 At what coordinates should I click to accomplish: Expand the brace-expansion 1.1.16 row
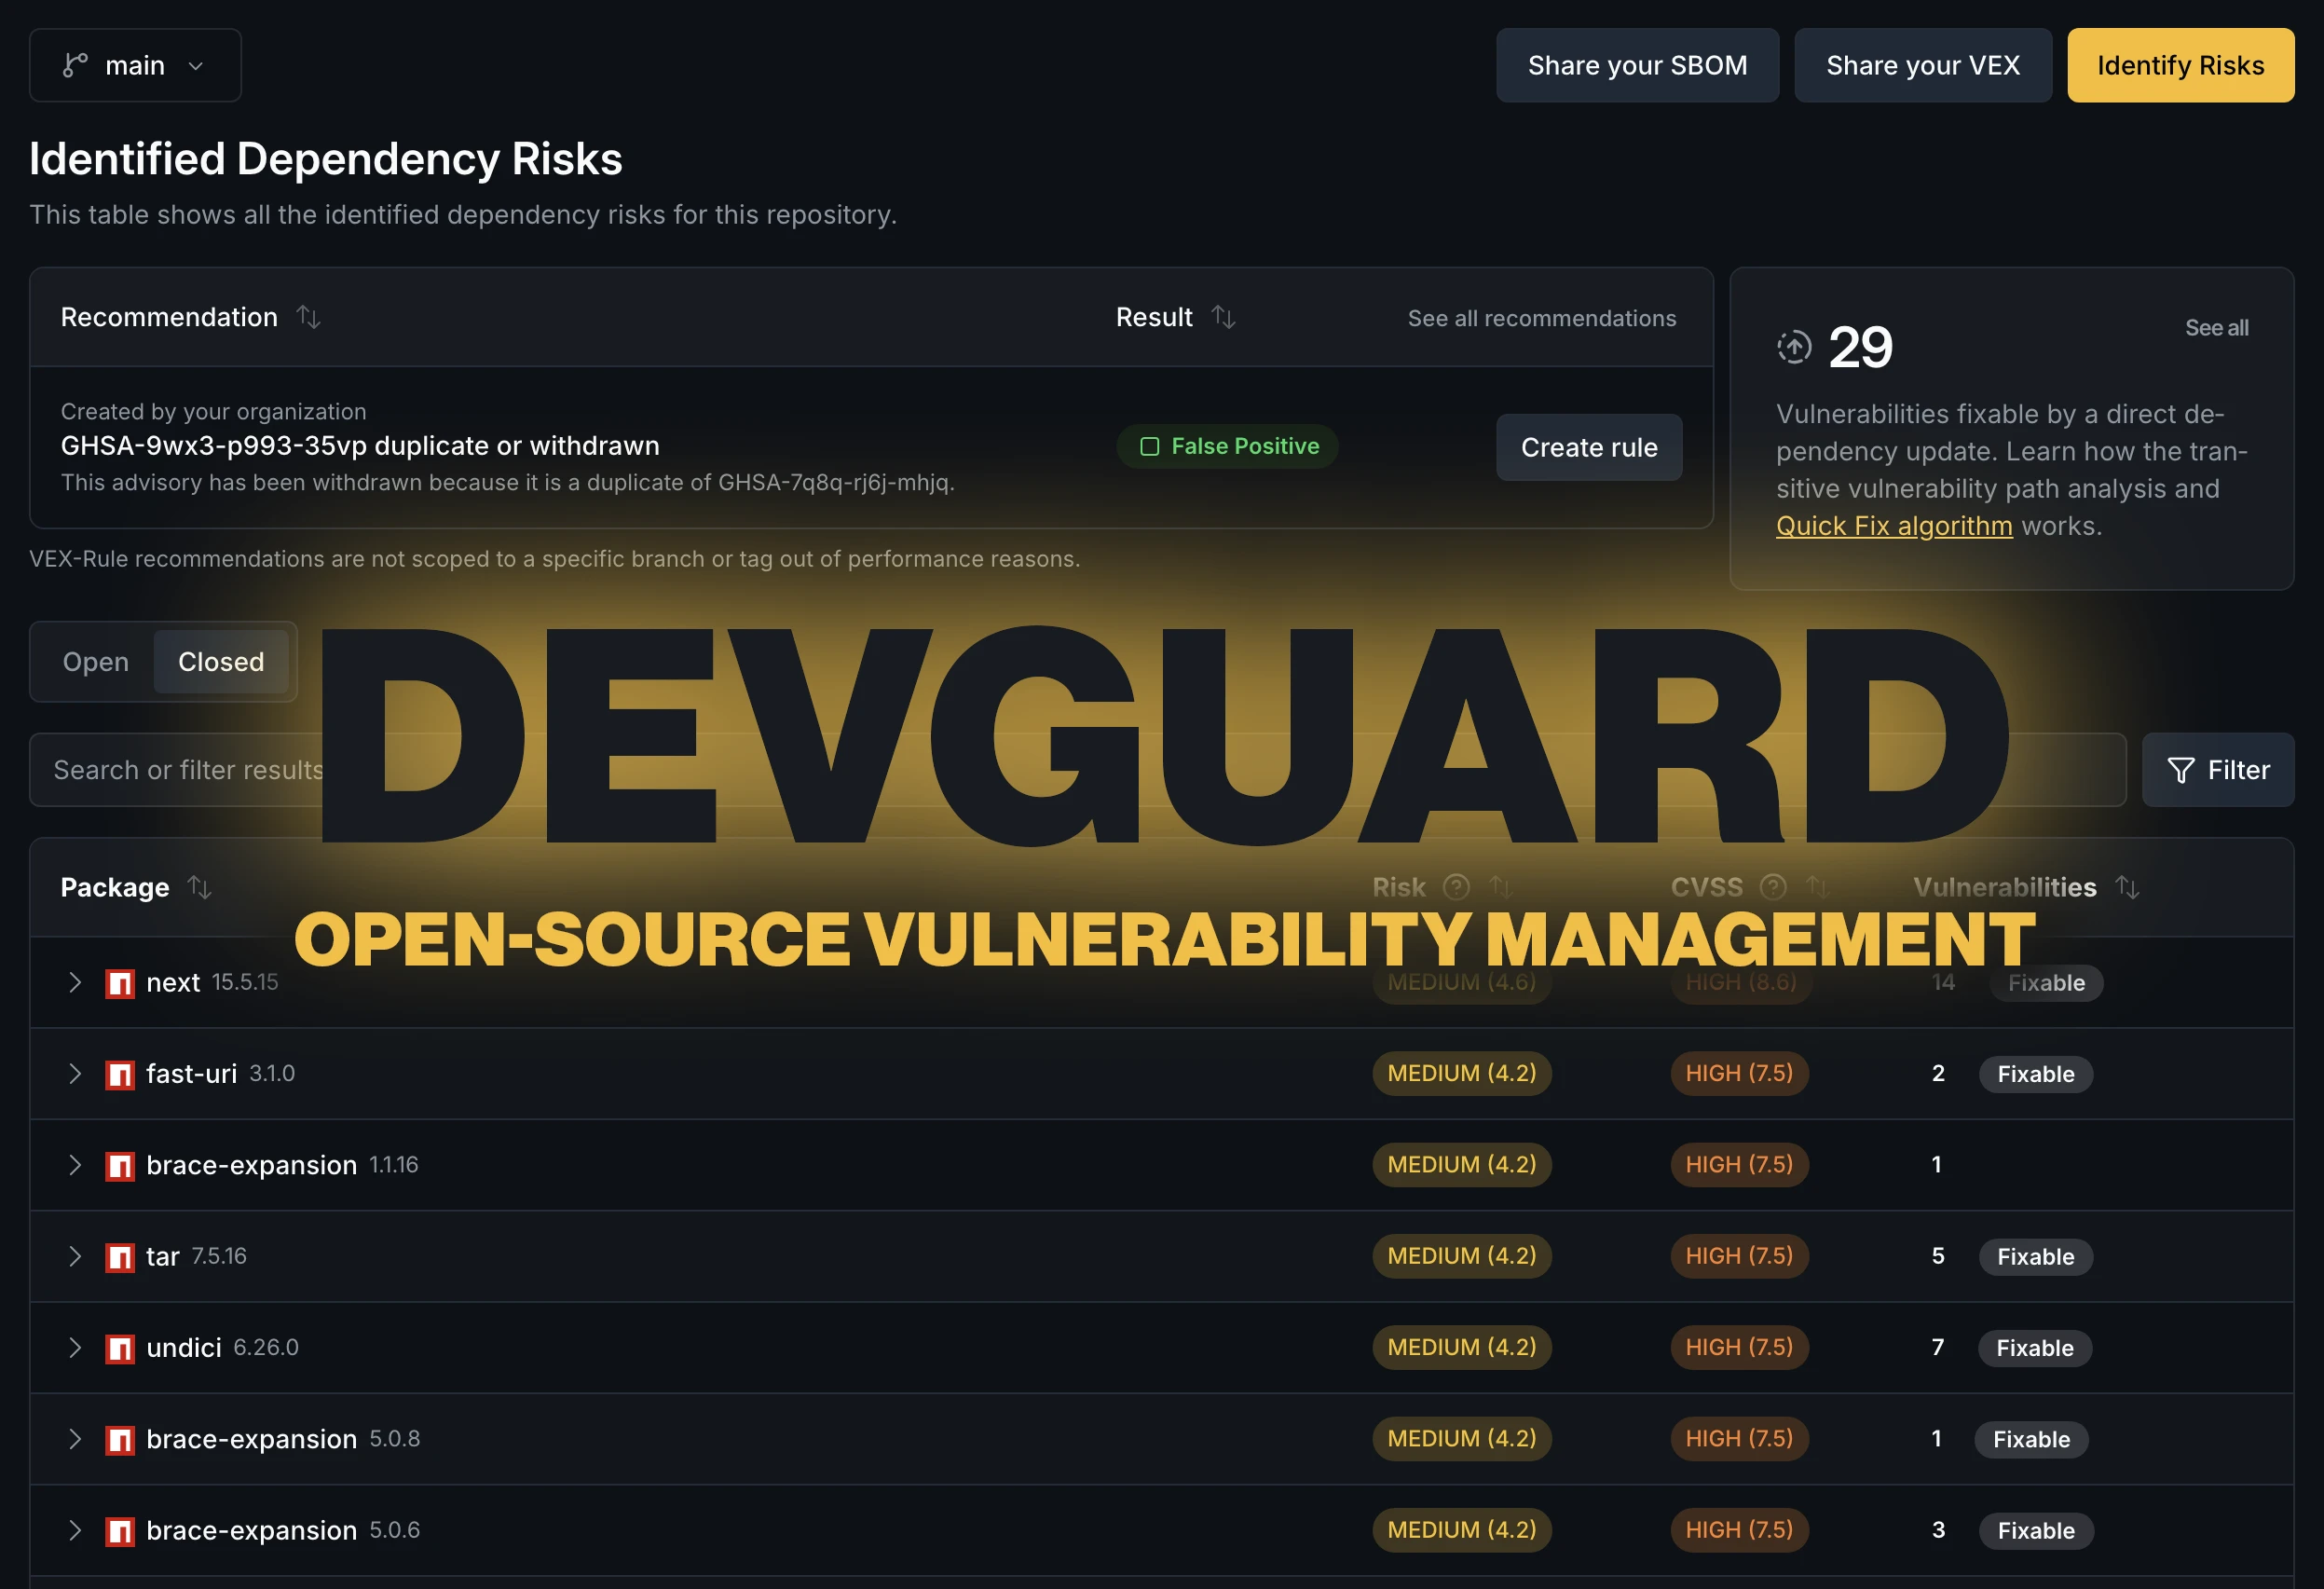pos(75,1165)
